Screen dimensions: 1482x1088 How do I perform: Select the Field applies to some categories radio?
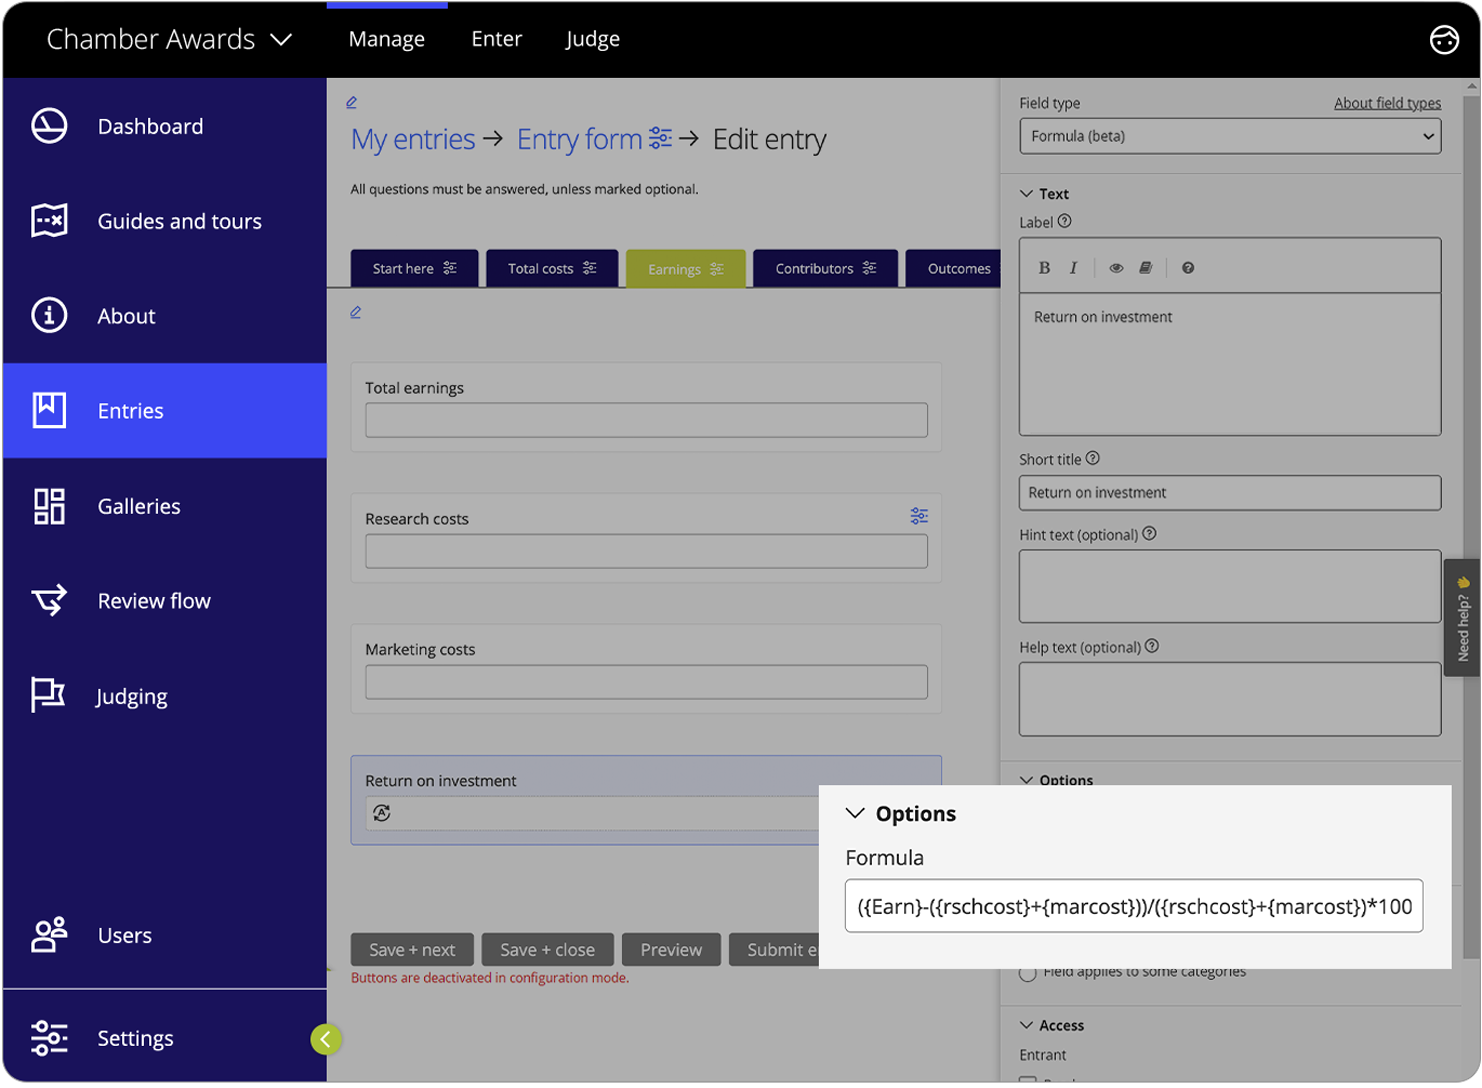tap(1028, 971)
